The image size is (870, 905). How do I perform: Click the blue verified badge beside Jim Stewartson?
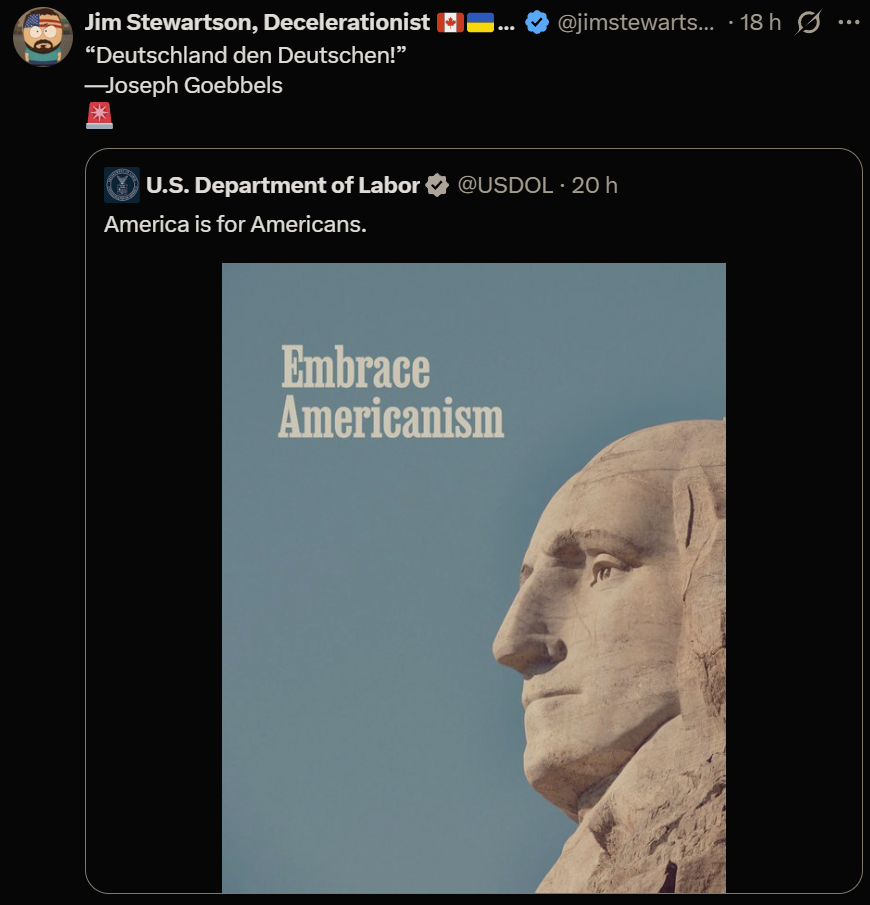(537, 23)
